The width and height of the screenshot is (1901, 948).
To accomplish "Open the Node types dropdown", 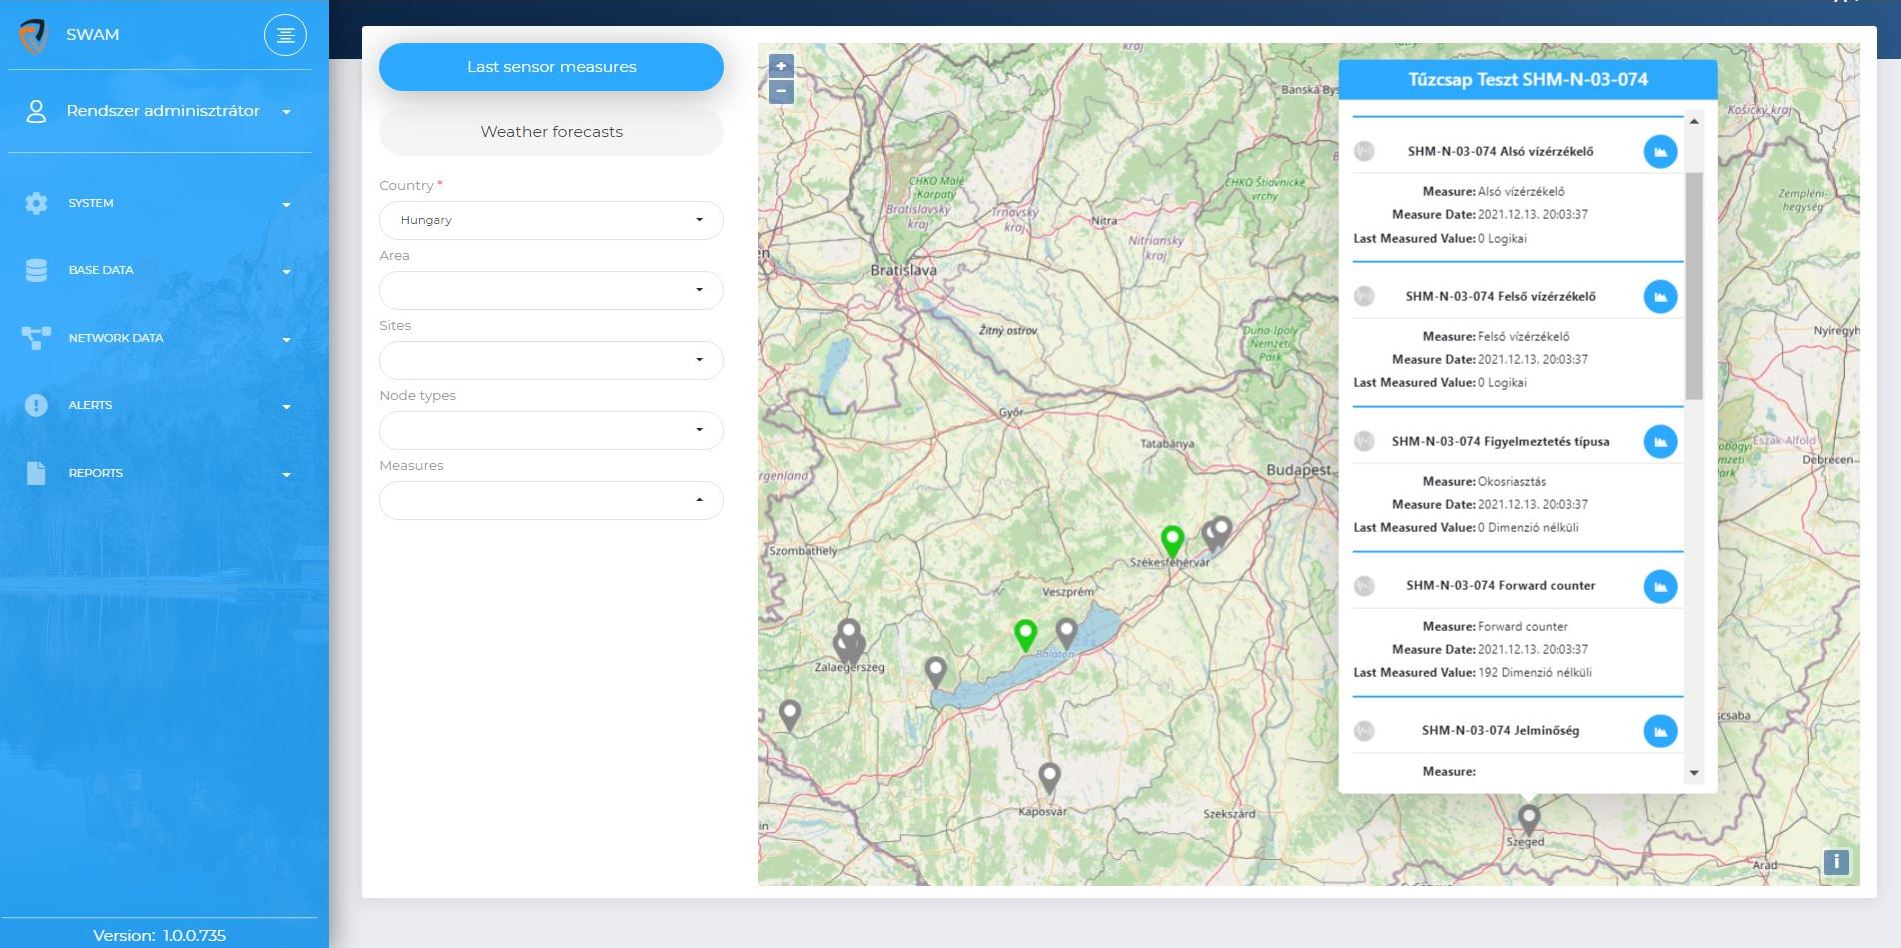I will click(551, 430).
